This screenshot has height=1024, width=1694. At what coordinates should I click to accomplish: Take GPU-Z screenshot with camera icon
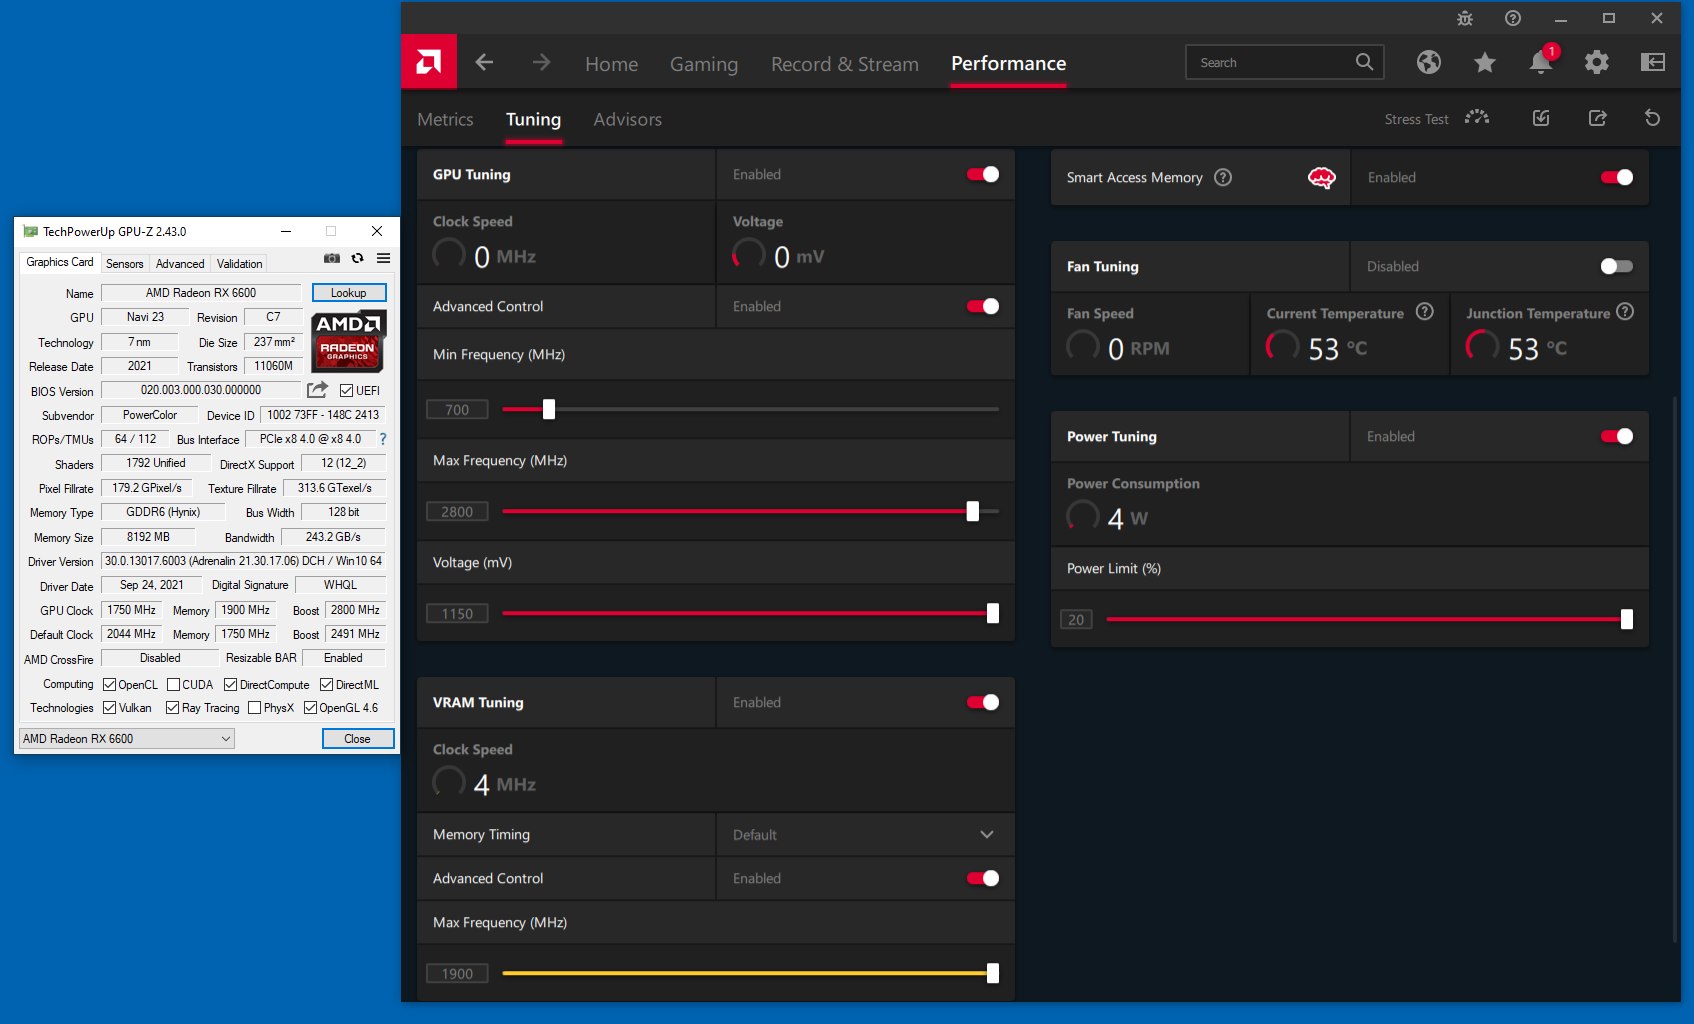[332, 258]
